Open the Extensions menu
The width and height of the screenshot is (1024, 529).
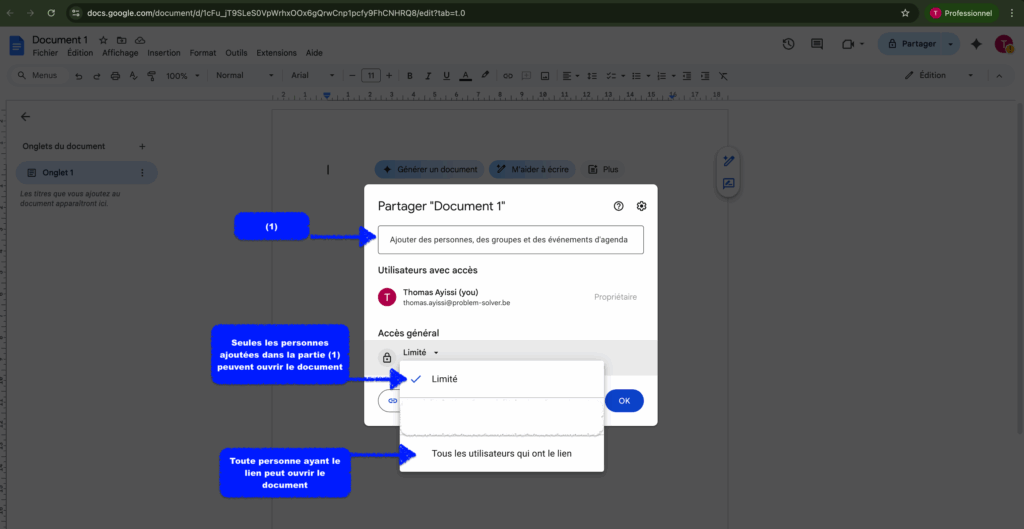pyautogui.click(x=276, y=53)
